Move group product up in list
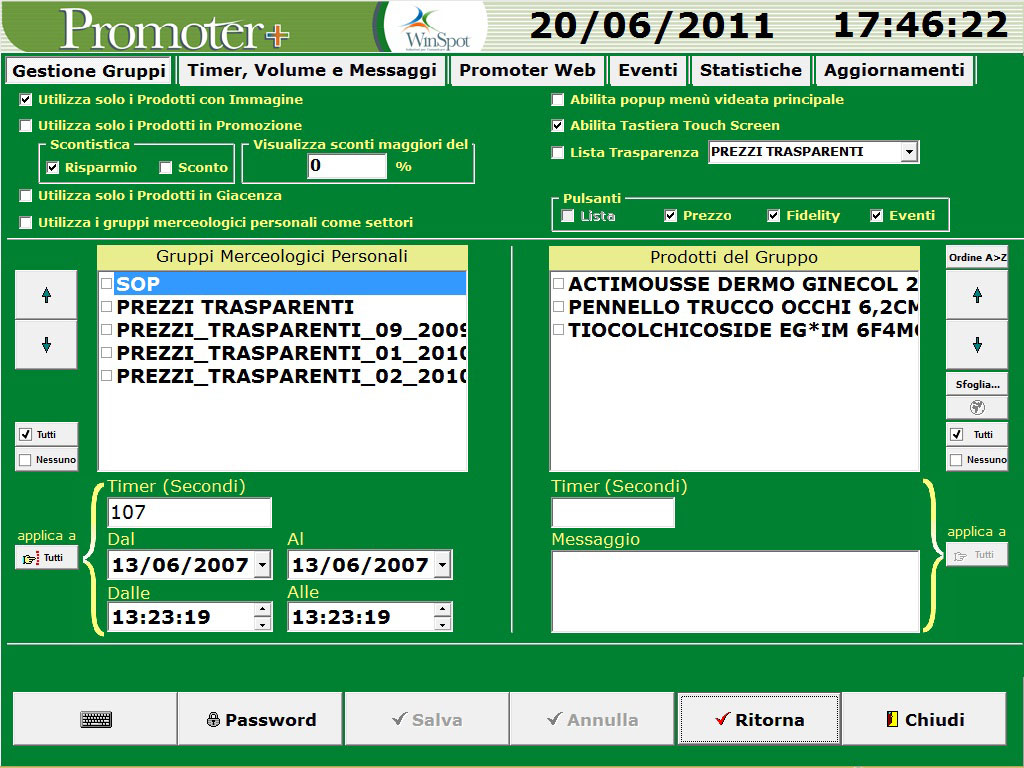This screenshot has height=768, width=1024. tap(977, 295)
